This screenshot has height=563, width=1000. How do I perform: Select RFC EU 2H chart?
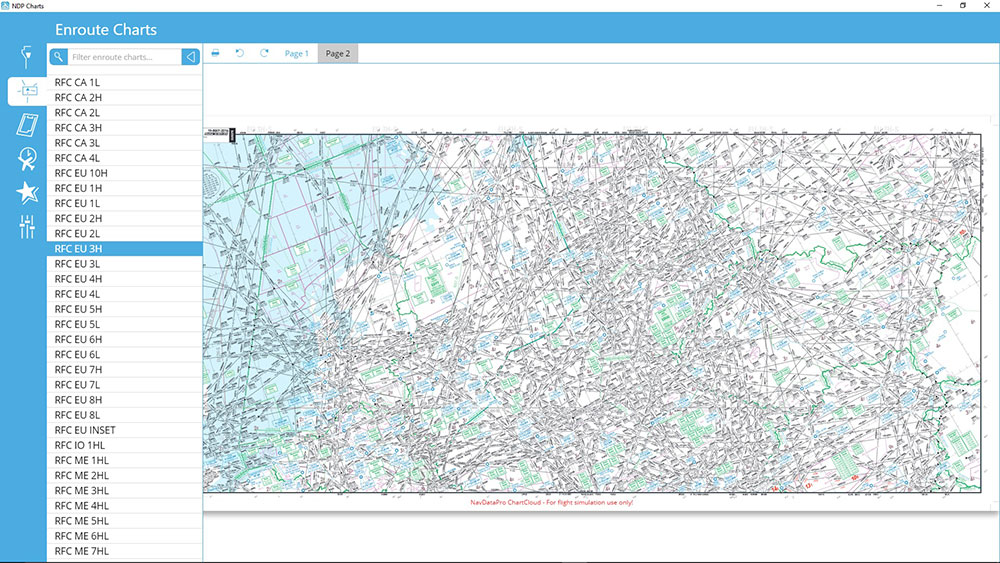[x=125, y=218]
